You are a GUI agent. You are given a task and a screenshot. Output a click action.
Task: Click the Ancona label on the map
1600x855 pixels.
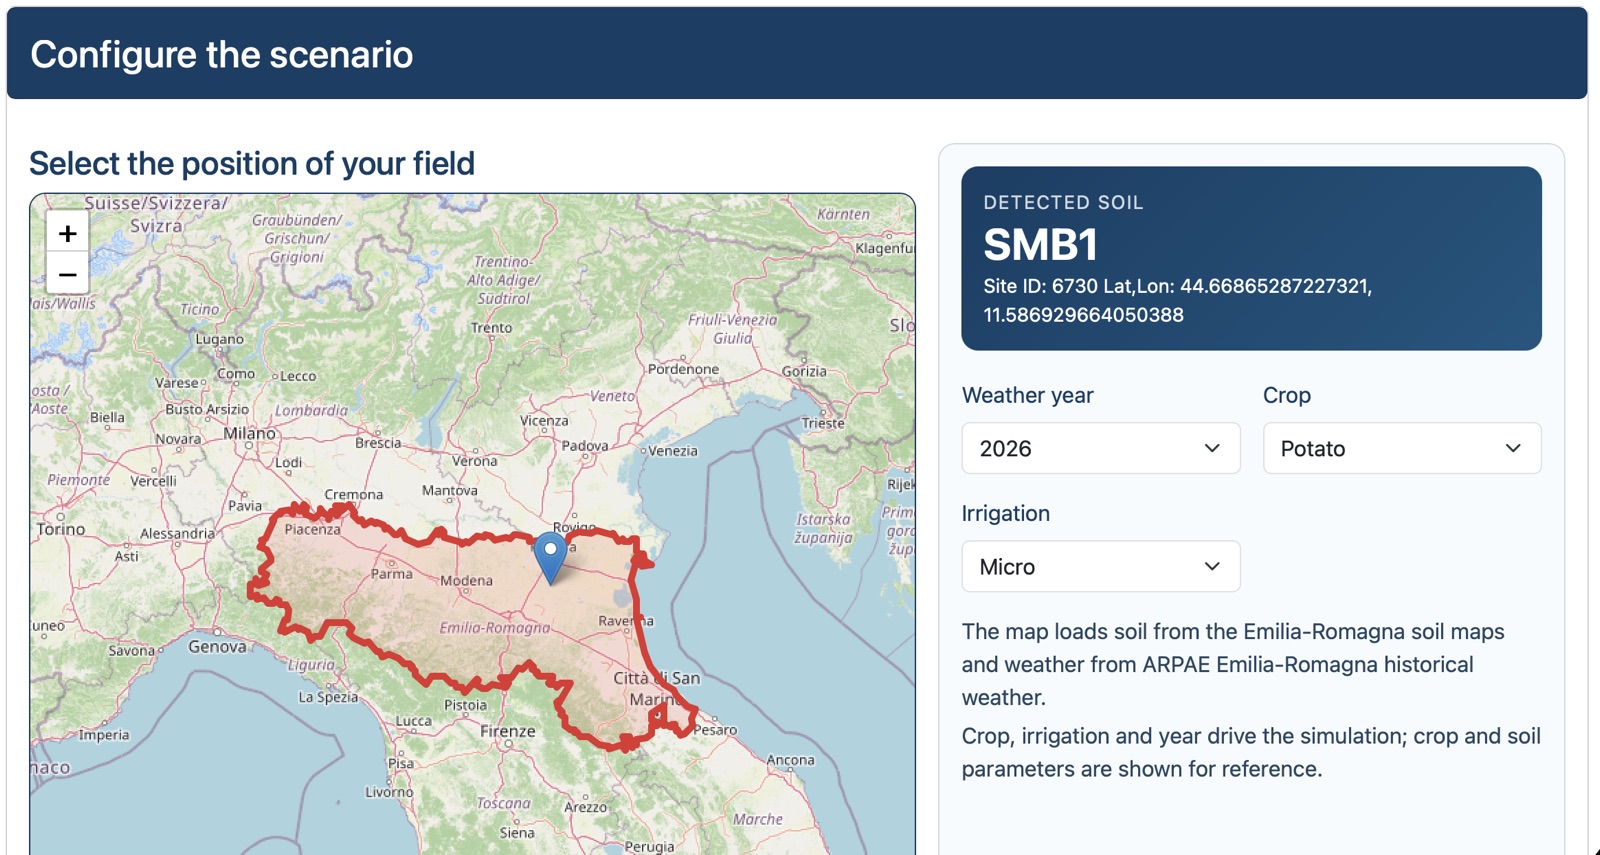(x=790, y=760)
